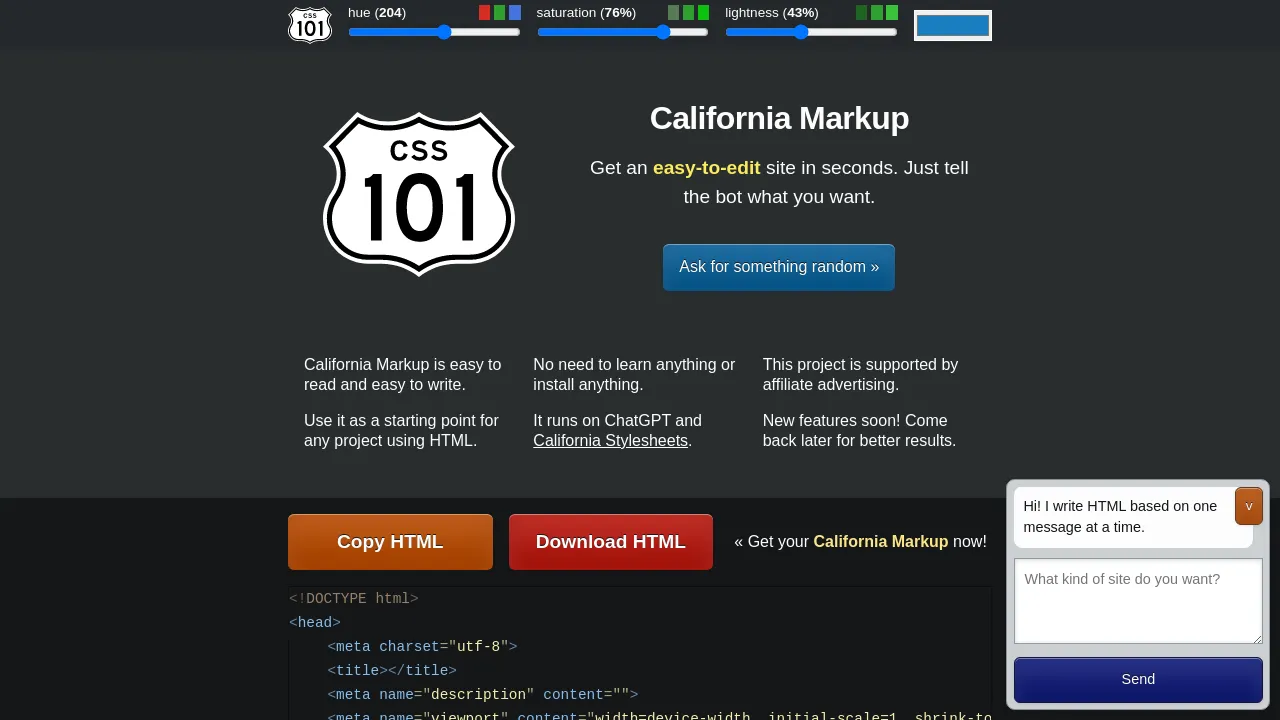This screenshot has height=720, width=1280.
Task: Pick the brightest lightness swatch
Action: [892, 13]
